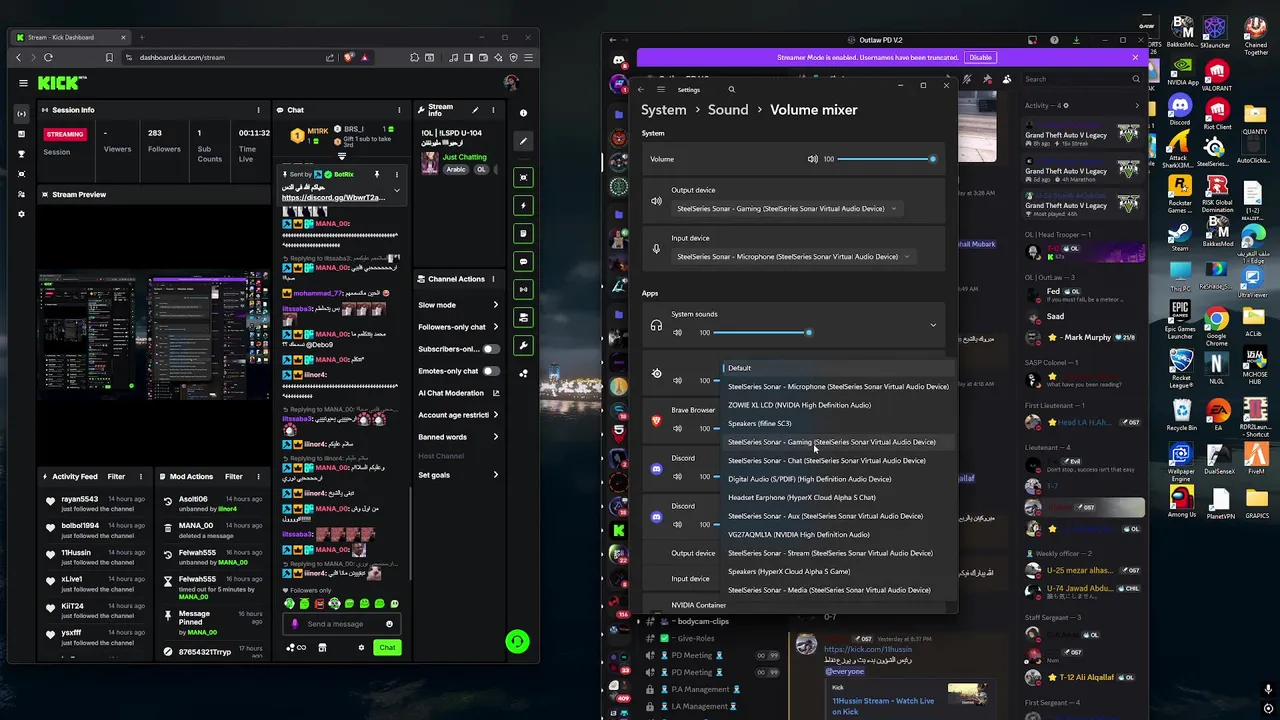Select Headset Earphone HyperX Cloud Alpha option
This screenshot has height=720, width=1280.
838,498
